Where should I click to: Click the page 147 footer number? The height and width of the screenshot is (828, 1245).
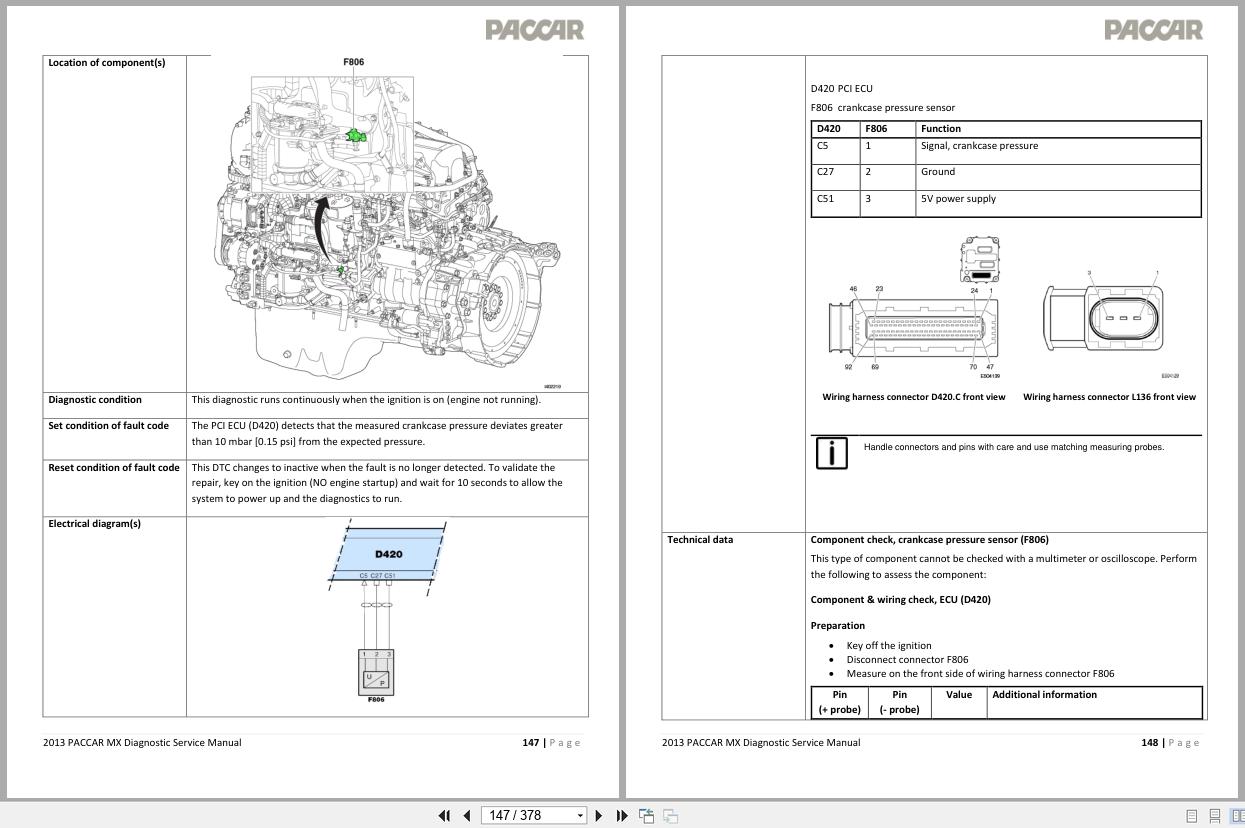click(x=530, y=743)
